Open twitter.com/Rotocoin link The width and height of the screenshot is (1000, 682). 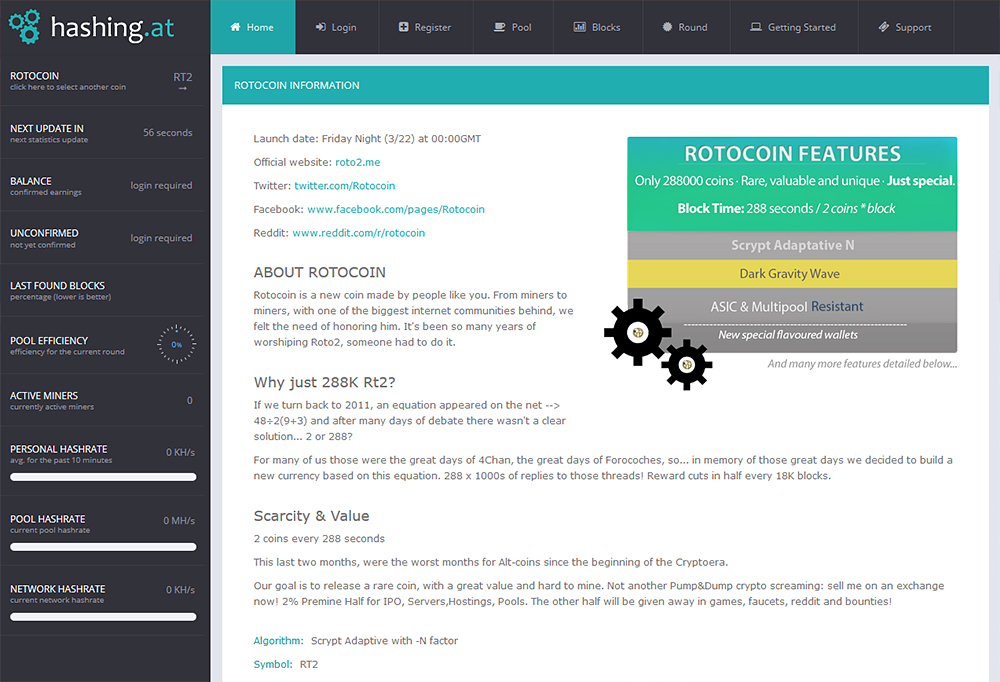tap(344, 186)
